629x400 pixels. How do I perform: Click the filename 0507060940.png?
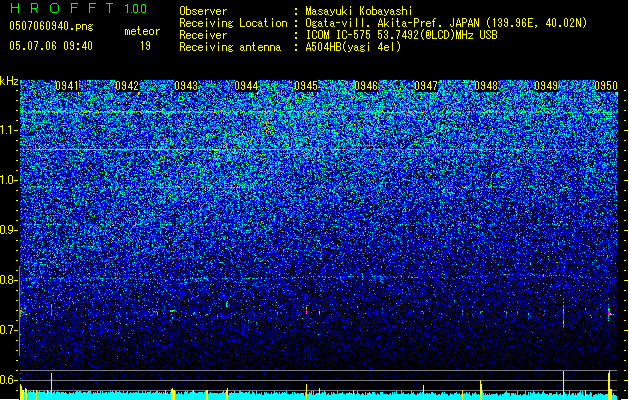[x=51, y=26]
